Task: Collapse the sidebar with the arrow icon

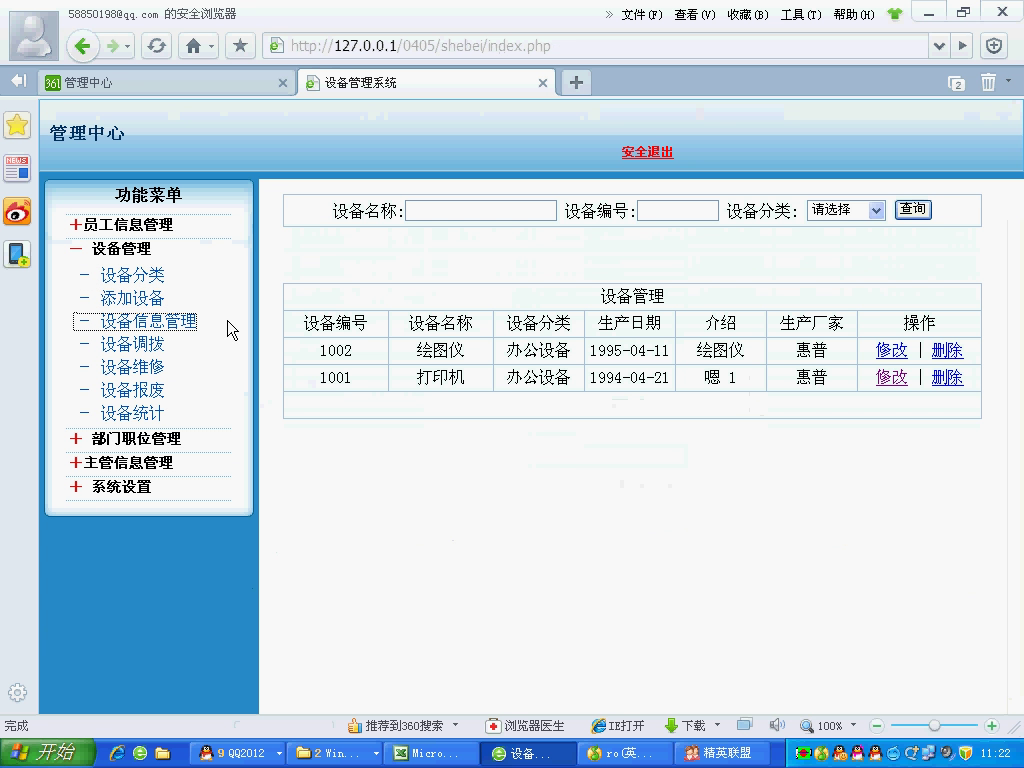Action: click(x=19, y=80)
